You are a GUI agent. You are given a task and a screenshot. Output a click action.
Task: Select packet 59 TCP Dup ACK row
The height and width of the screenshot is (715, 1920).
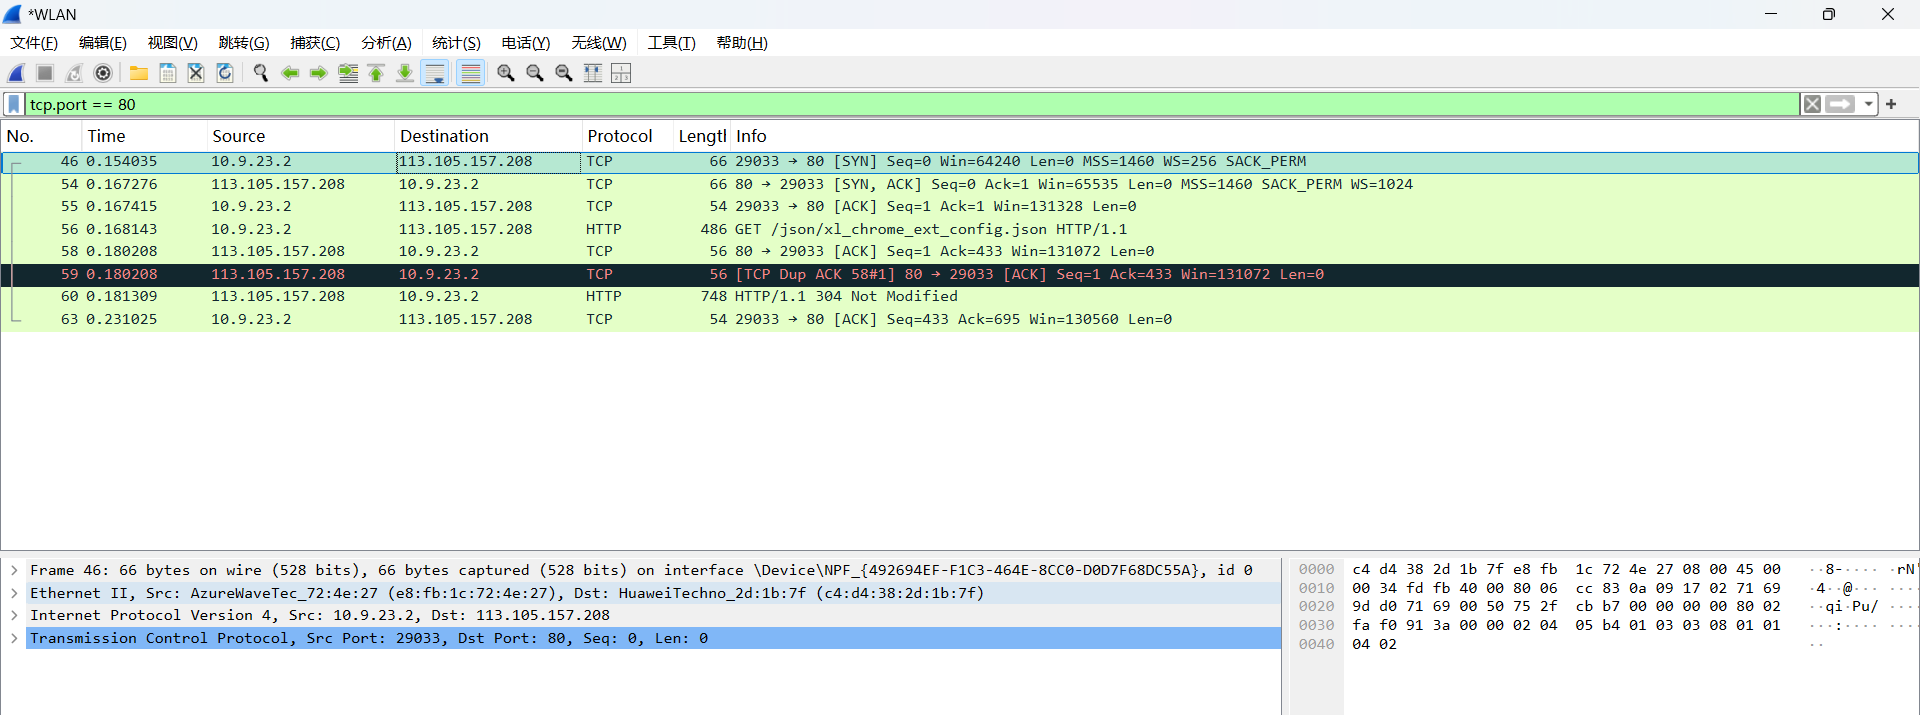coord(960,274)
